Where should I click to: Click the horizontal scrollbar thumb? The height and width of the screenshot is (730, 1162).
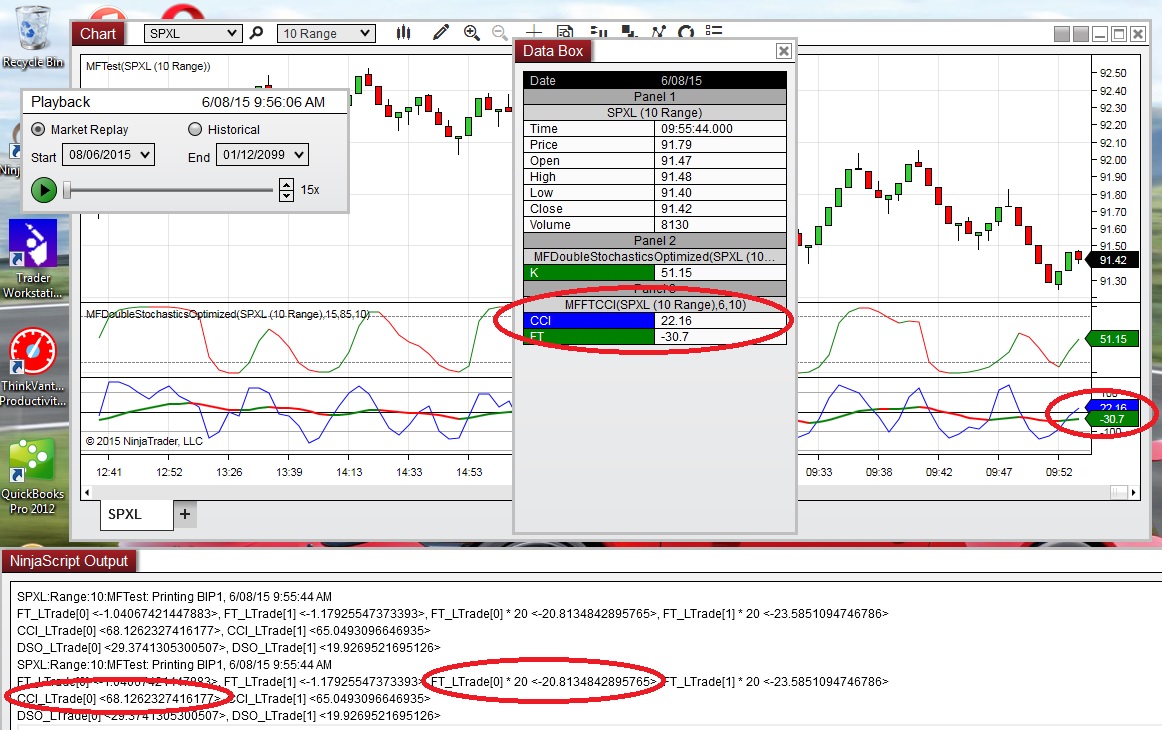[x=1118, y=492]
